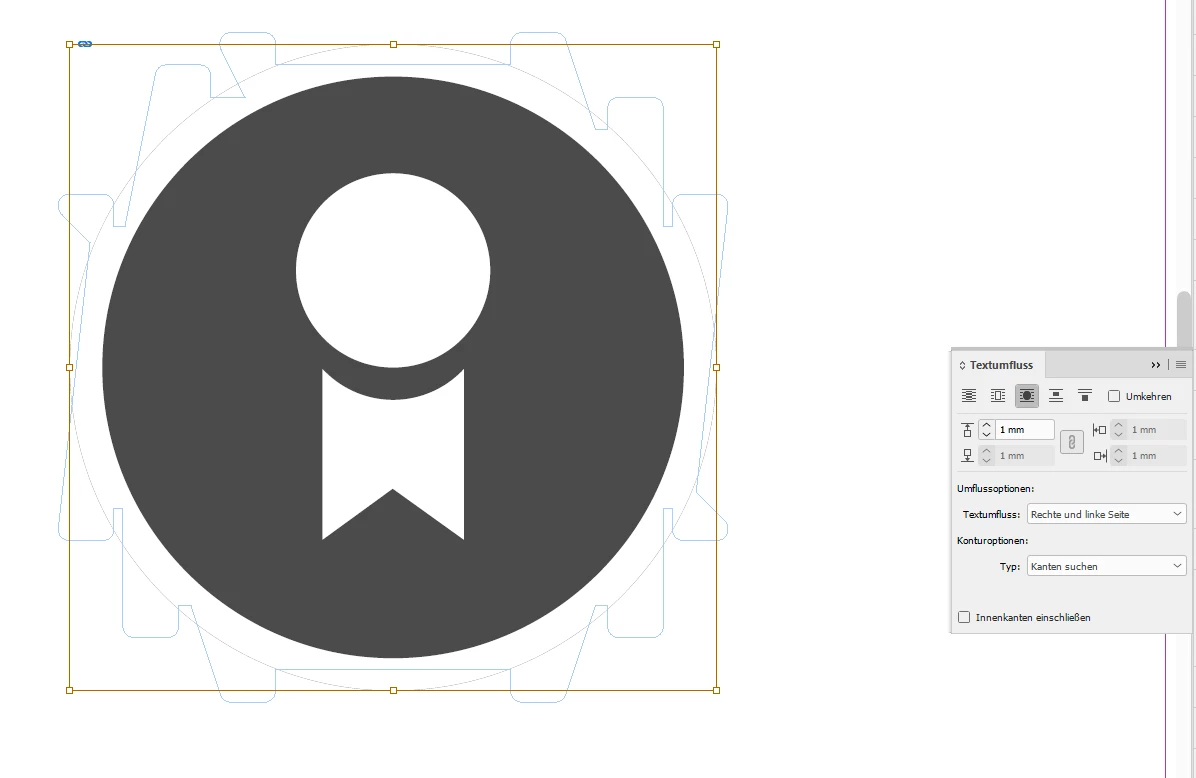Cycle panel view via Textumfluss tab arrows
This screenshot has width=1196, height=778.
pyautogui.click(x=963, y=365)
